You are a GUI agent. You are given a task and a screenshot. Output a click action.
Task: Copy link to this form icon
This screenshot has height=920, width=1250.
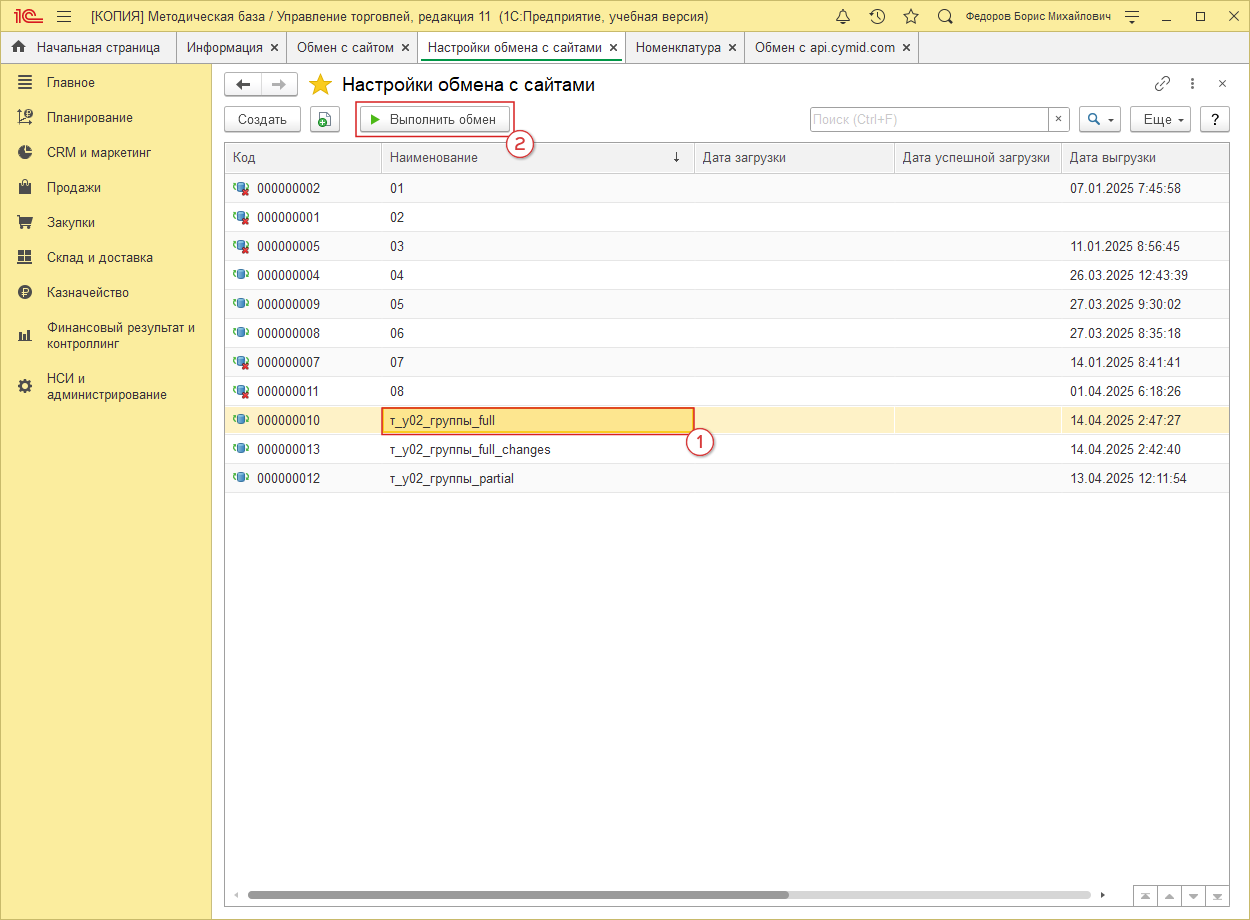click(x=1162, y=84)
